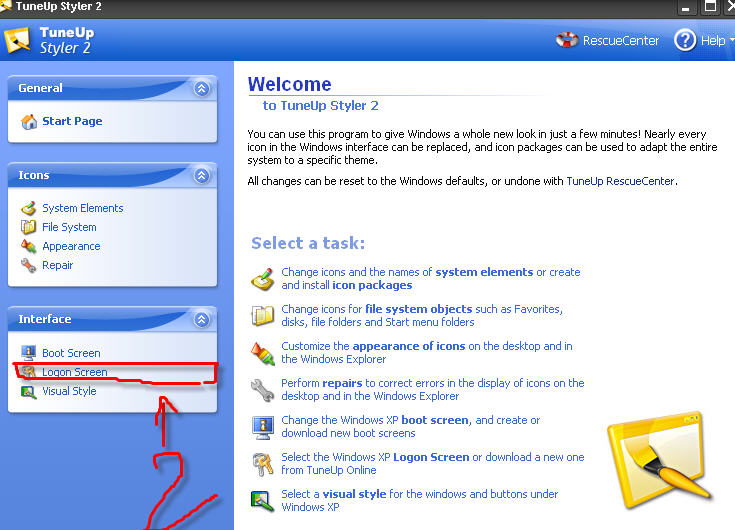Click the Help question mark icon

pyautogui.click(x=685, y=41)
